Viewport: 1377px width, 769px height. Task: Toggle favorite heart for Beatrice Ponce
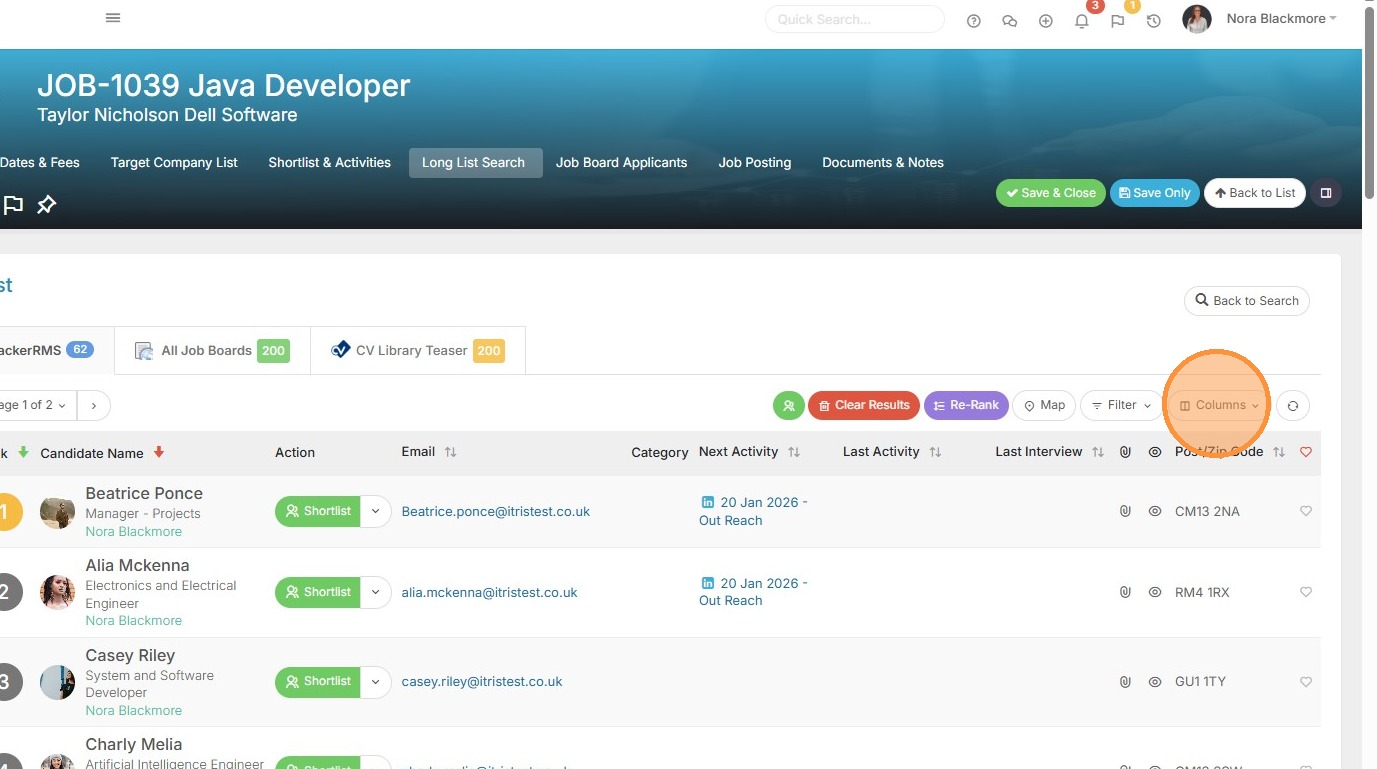pyautogui.click(x=1305, y=511)
